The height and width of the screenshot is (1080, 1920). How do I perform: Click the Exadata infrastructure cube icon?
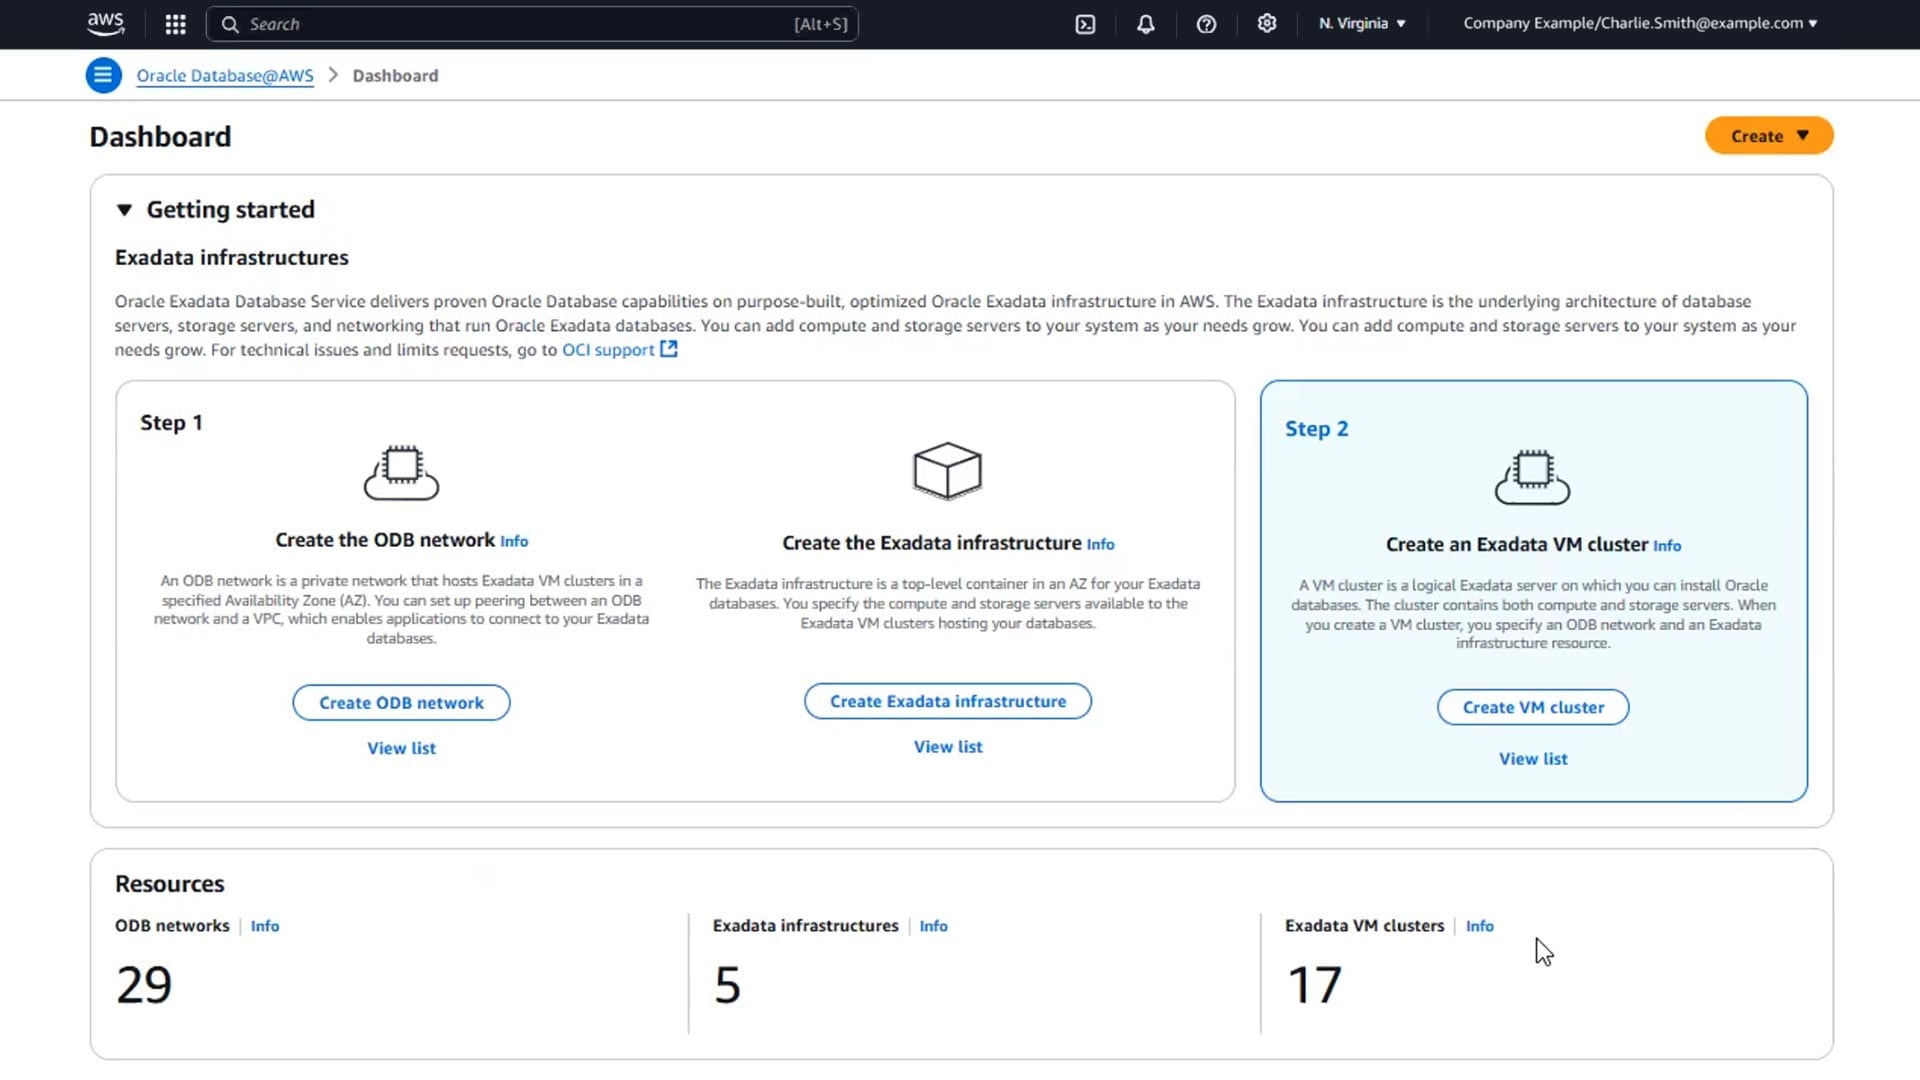click(x=946, y=470)
